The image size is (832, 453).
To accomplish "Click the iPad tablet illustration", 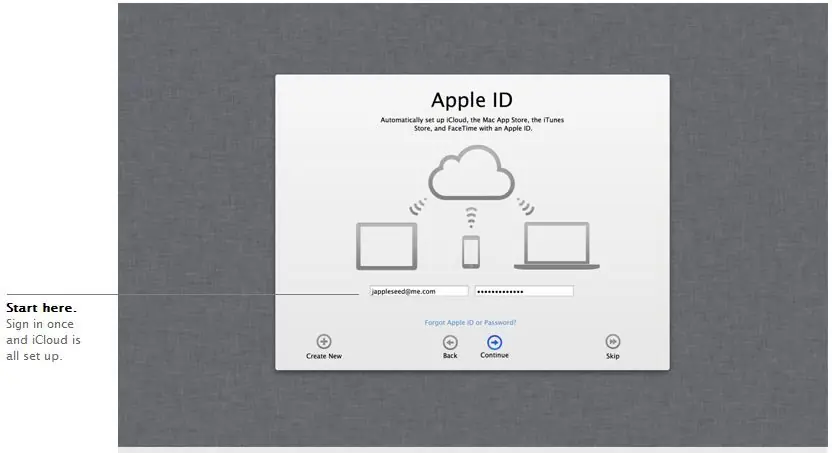I will coord(386,246).
